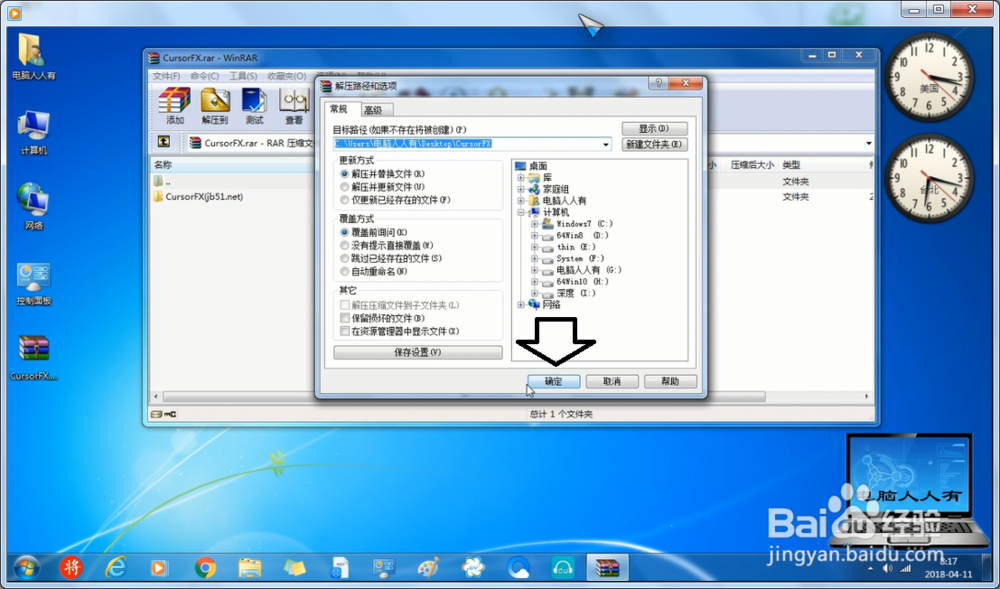Open the destination path dropdown arrow

coord(605,144)
